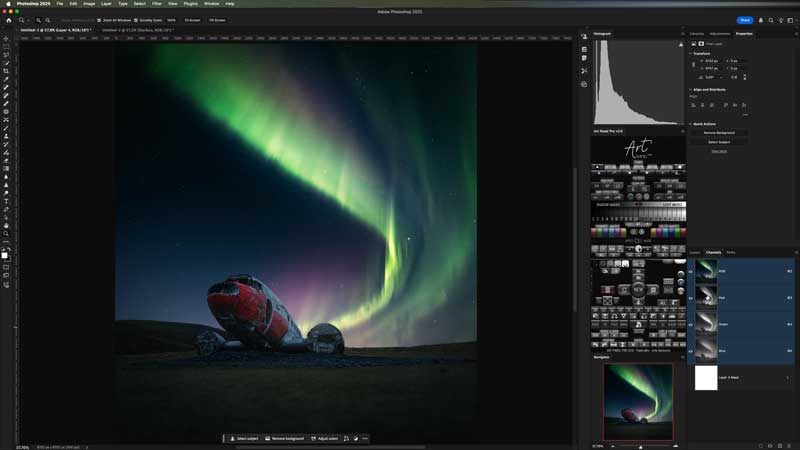Switch to the Layers tab
The image size is (800, 450).
[x=695, y=252]
